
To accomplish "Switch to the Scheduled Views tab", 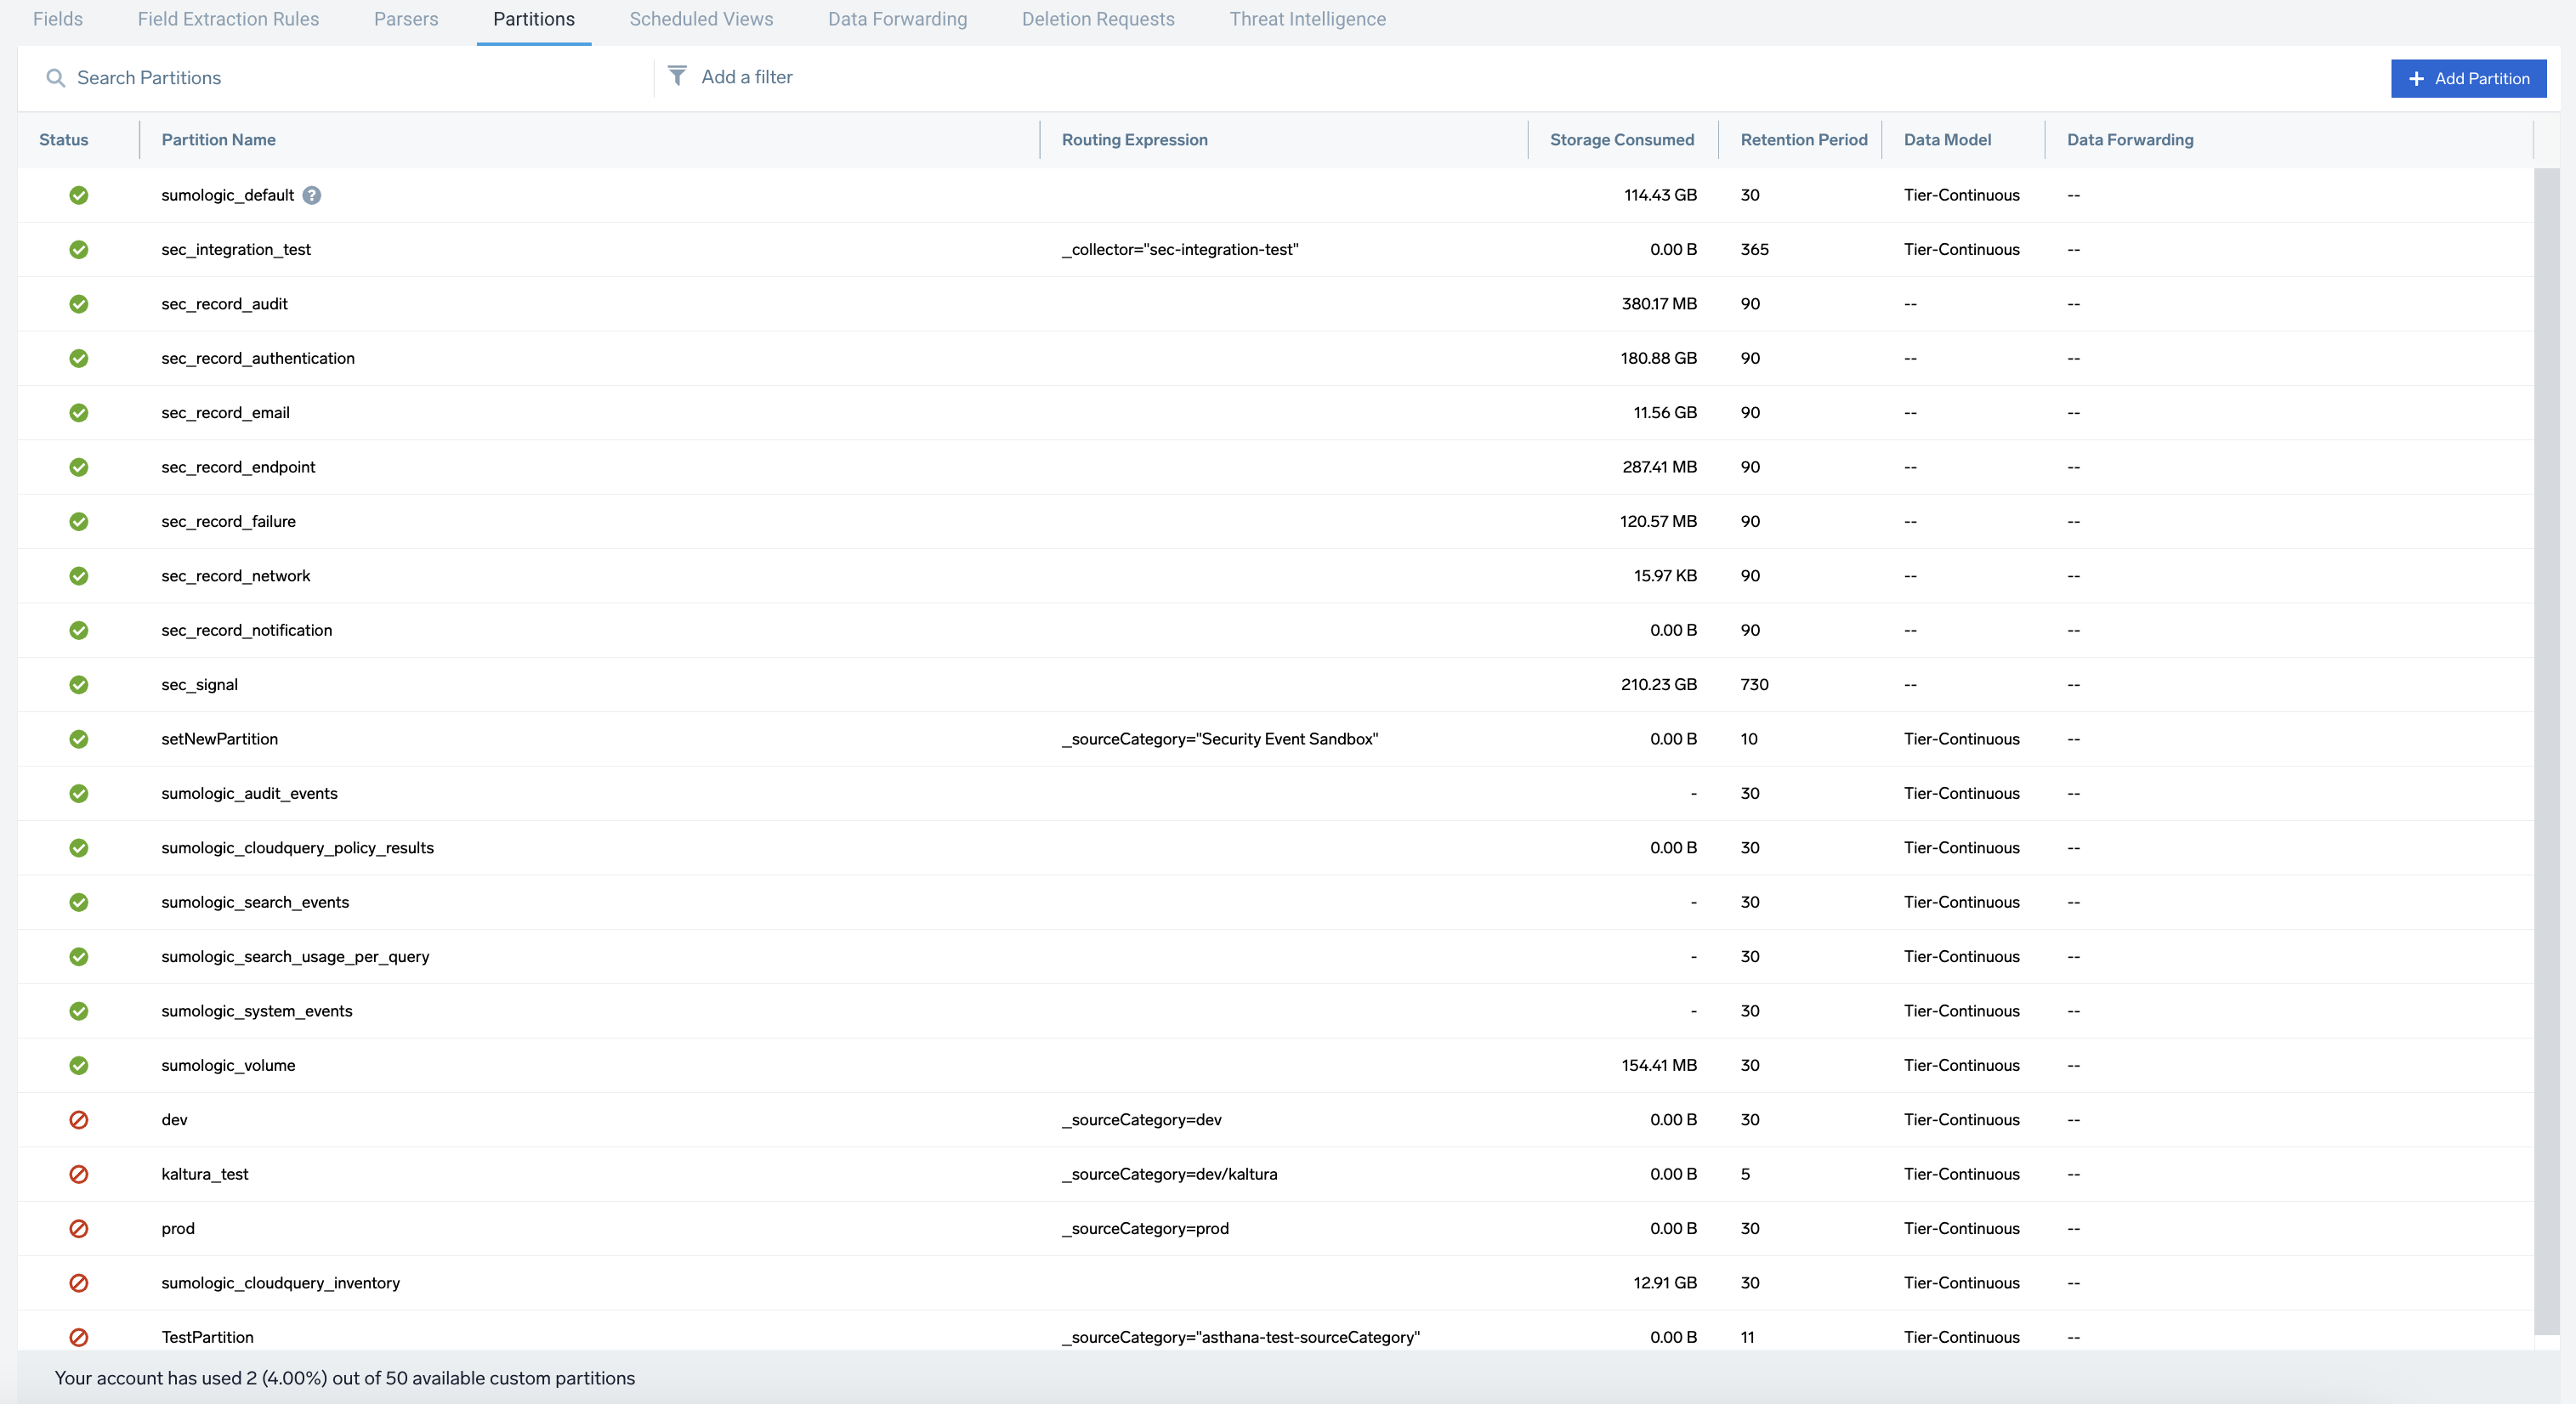I will (700, 19).
